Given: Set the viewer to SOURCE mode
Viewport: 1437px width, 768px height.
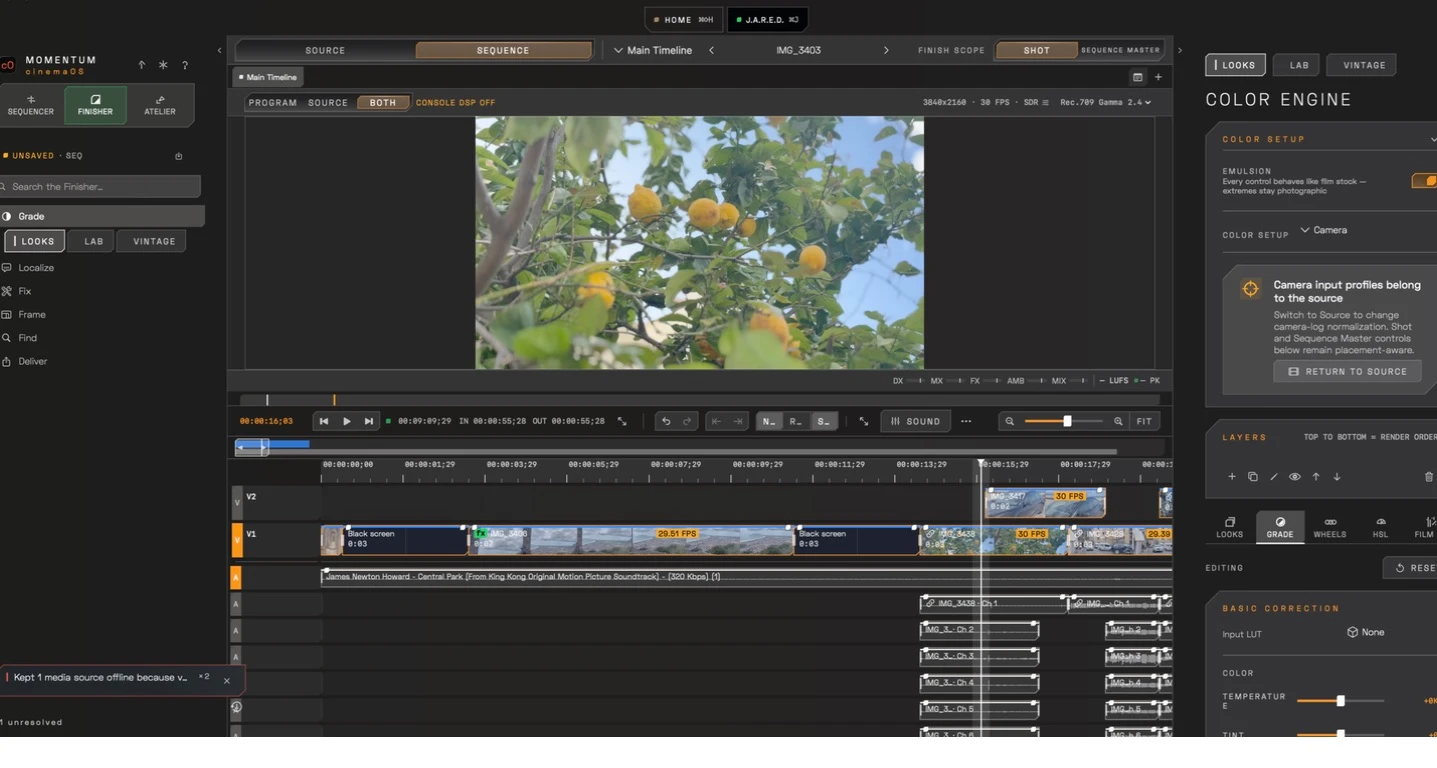Looking at the screenshot, I should [x=328, y=103].
